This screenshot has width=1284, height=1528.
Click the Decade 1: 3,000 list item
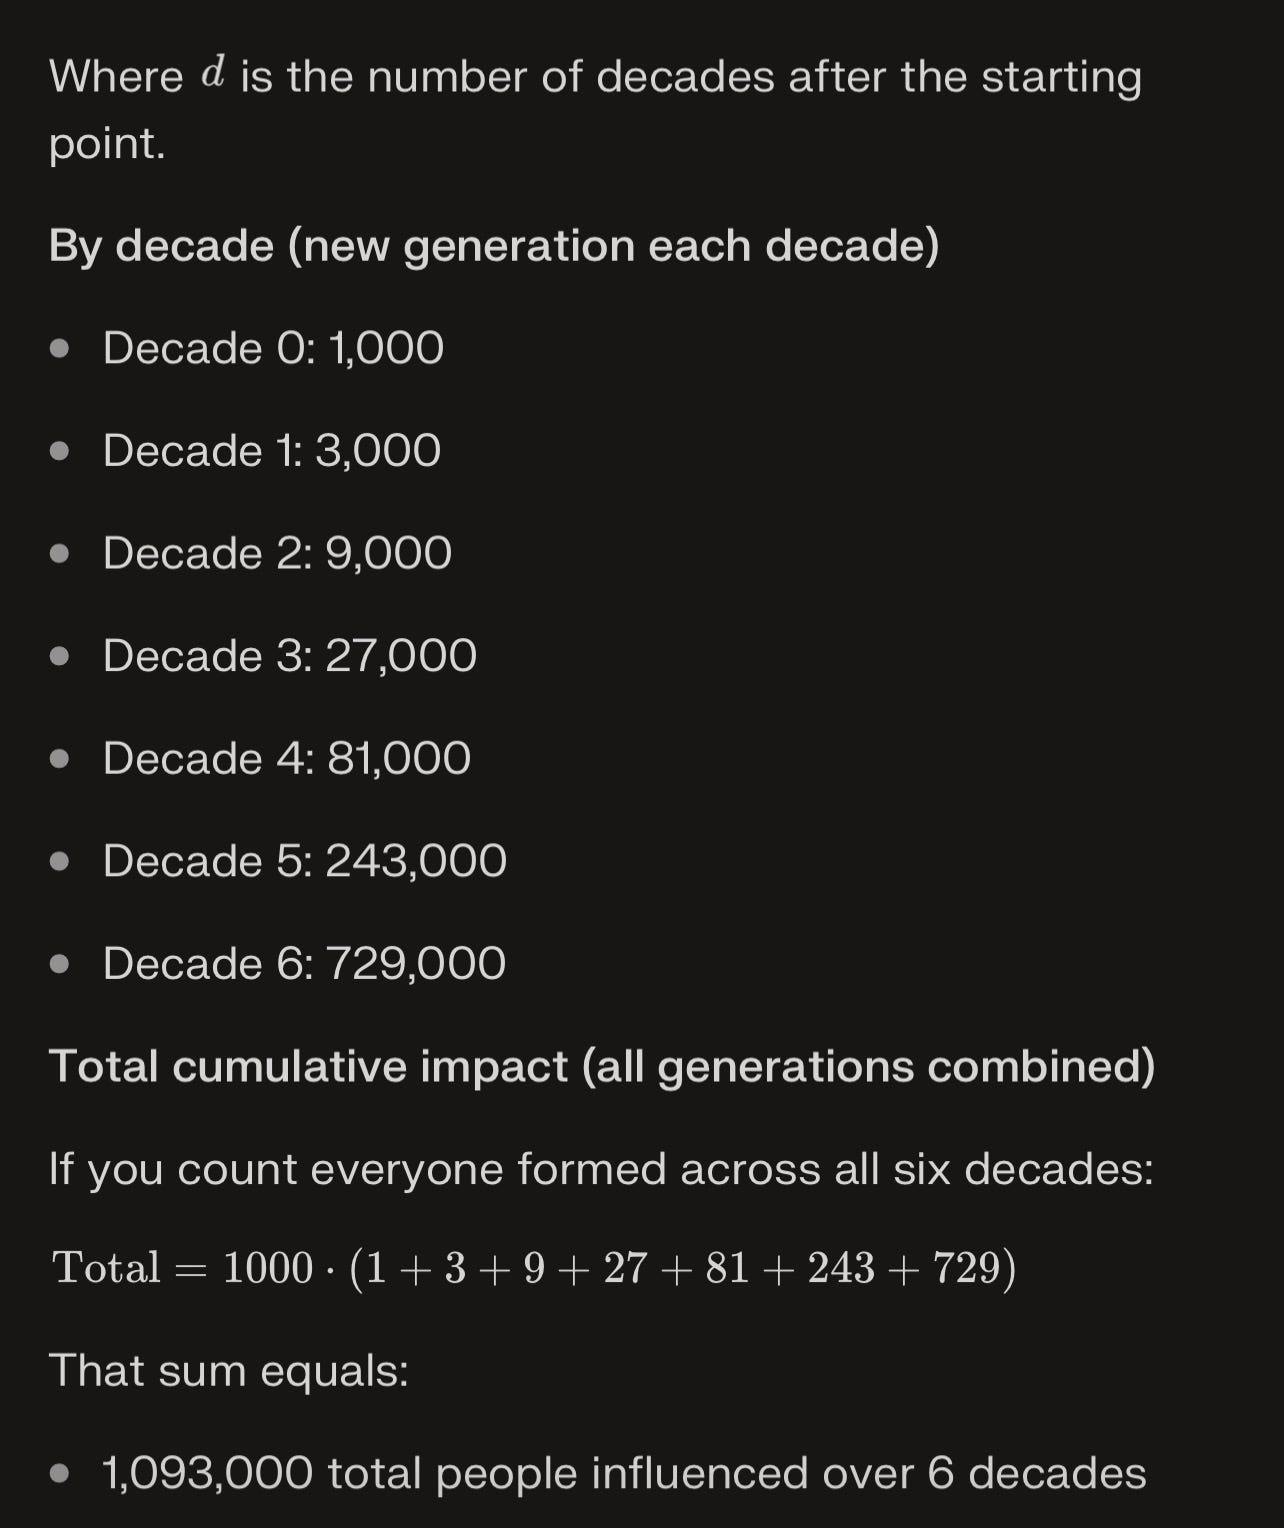point(272,450)
